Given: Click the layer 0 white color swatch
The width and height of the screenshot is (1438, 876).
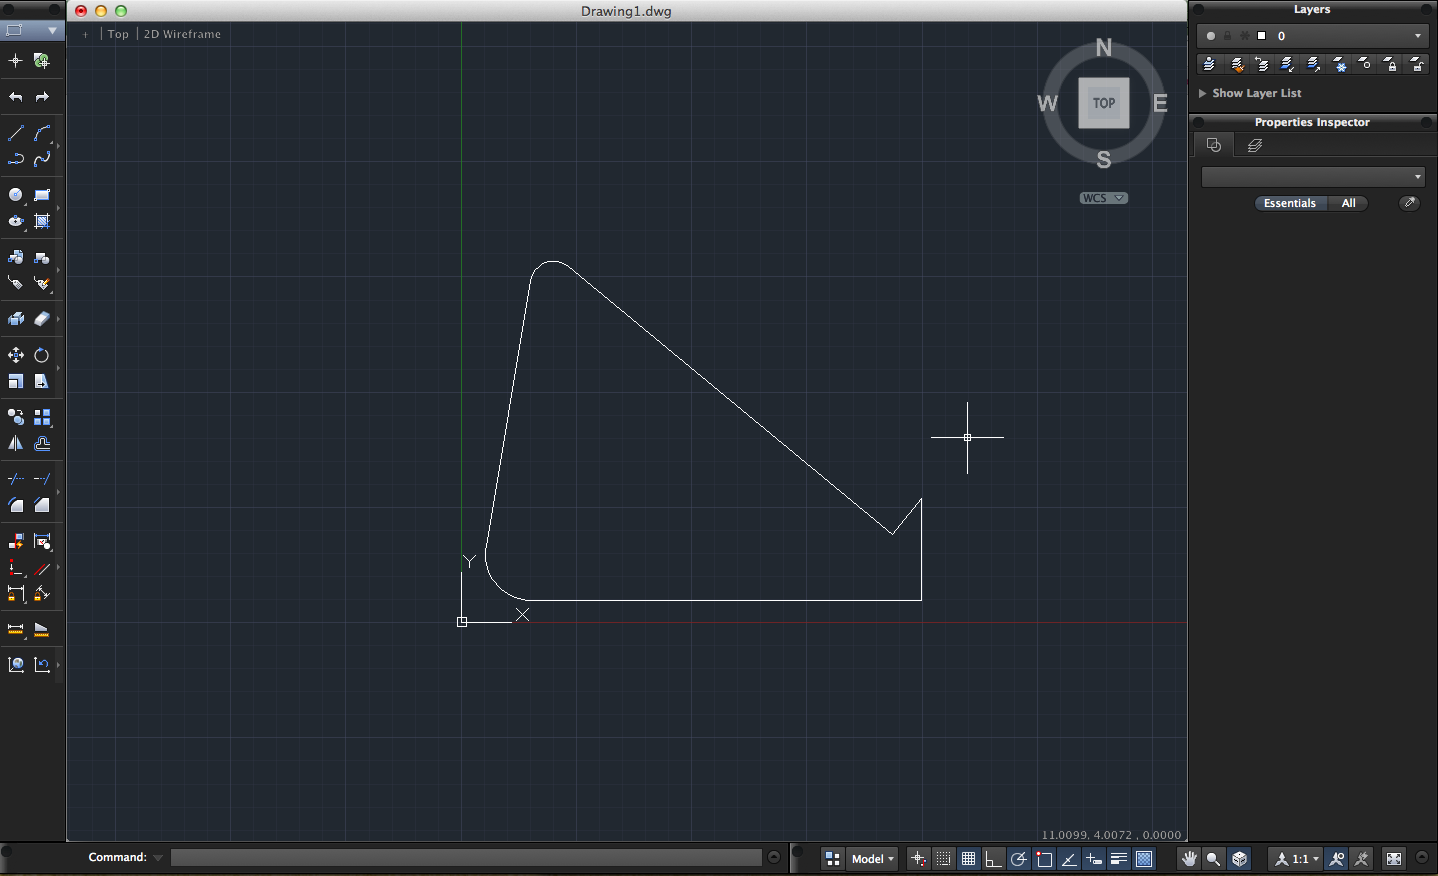Looking at the screenshot, I should coord(1262,36).
